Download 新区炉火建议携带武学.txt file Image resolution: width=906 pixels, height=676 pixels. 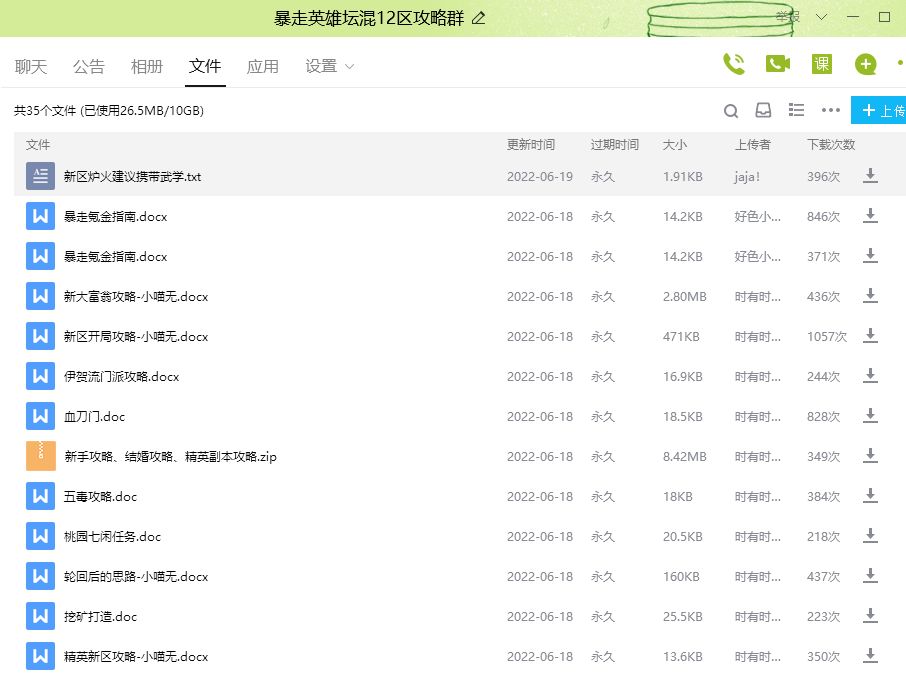(870, 176)
